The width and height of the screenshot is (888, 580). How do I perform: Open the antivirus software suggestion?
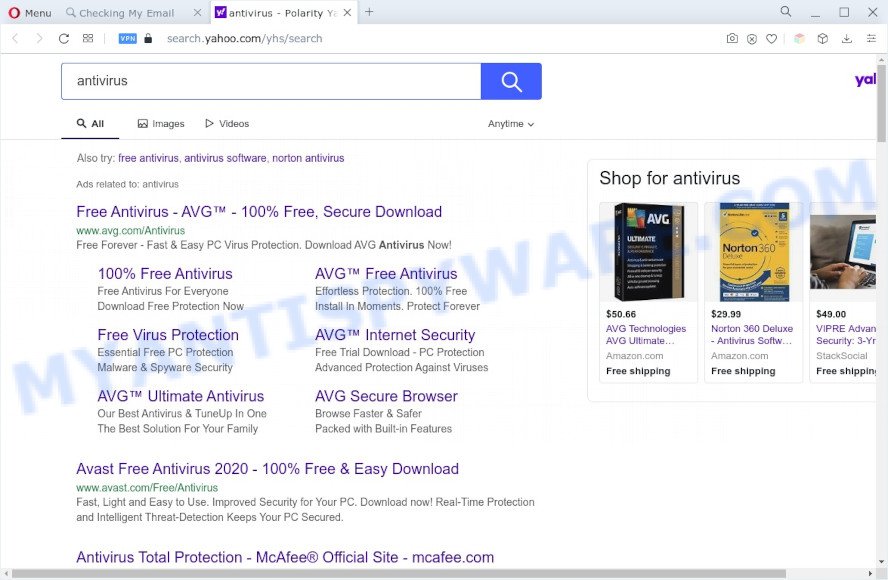tap(225, 158)
